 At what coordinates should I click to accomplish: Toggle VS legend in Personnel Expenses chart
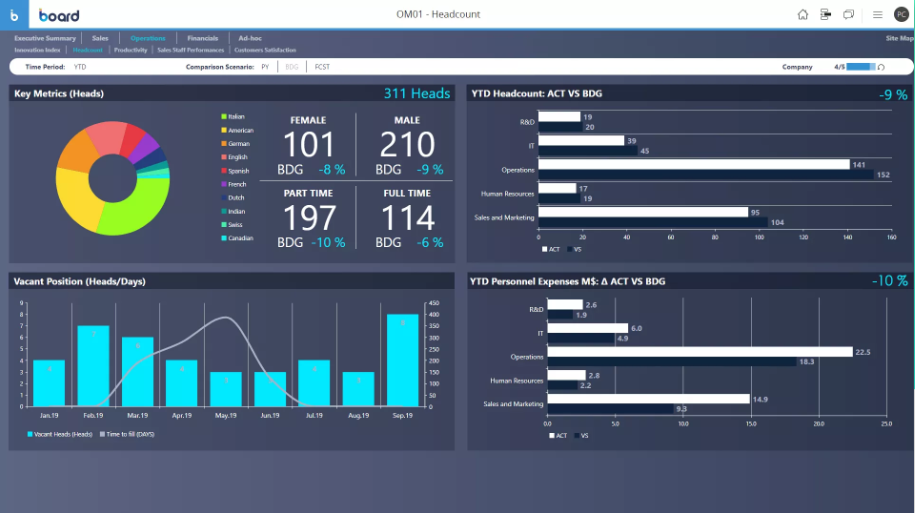pos(581,435)
